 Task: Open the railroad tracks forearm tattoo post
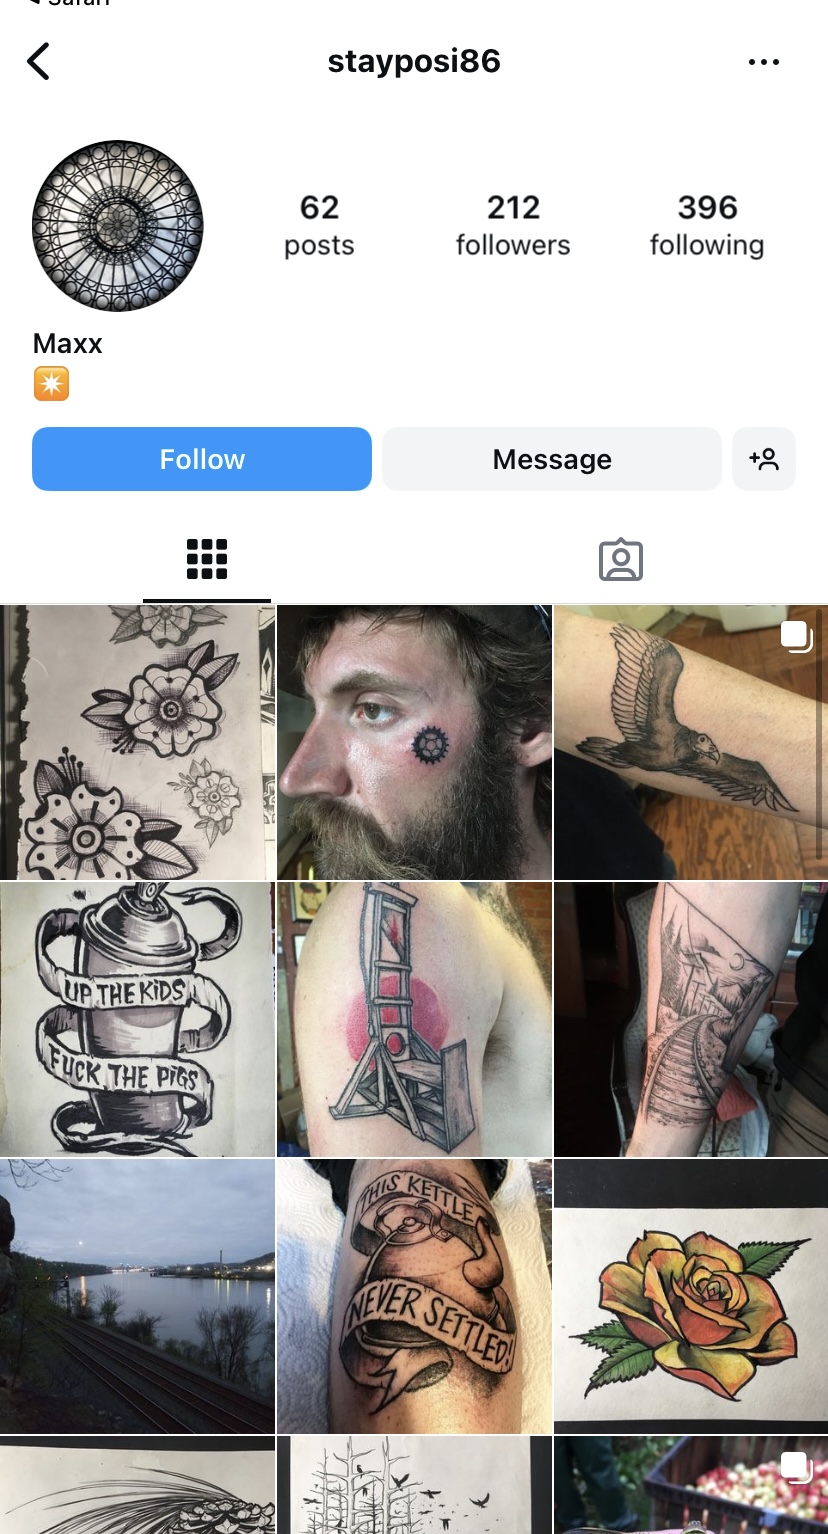691,1019
